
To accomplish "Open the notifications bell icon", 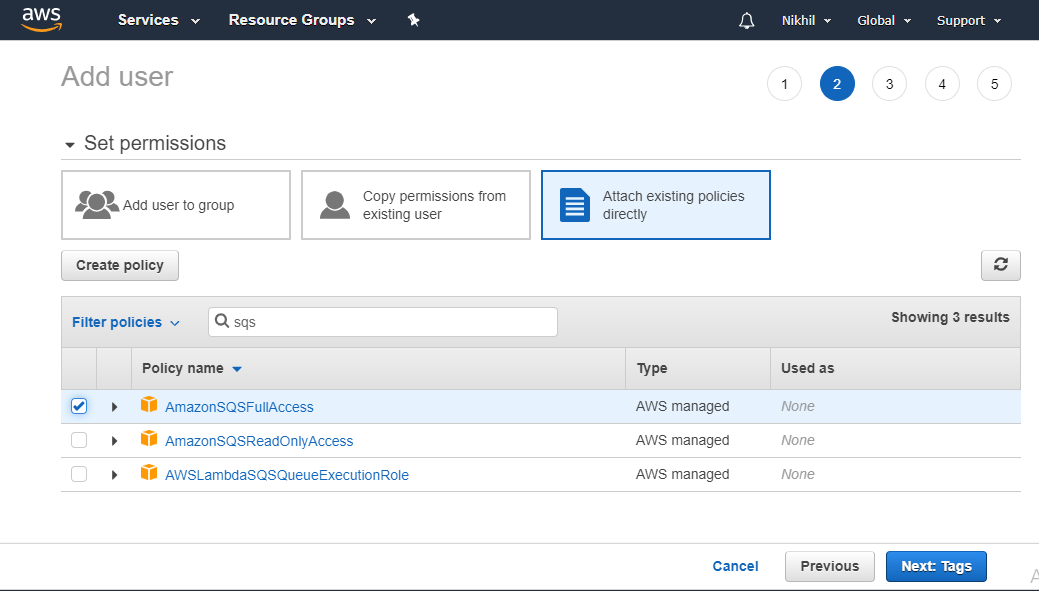I will 747,21.
